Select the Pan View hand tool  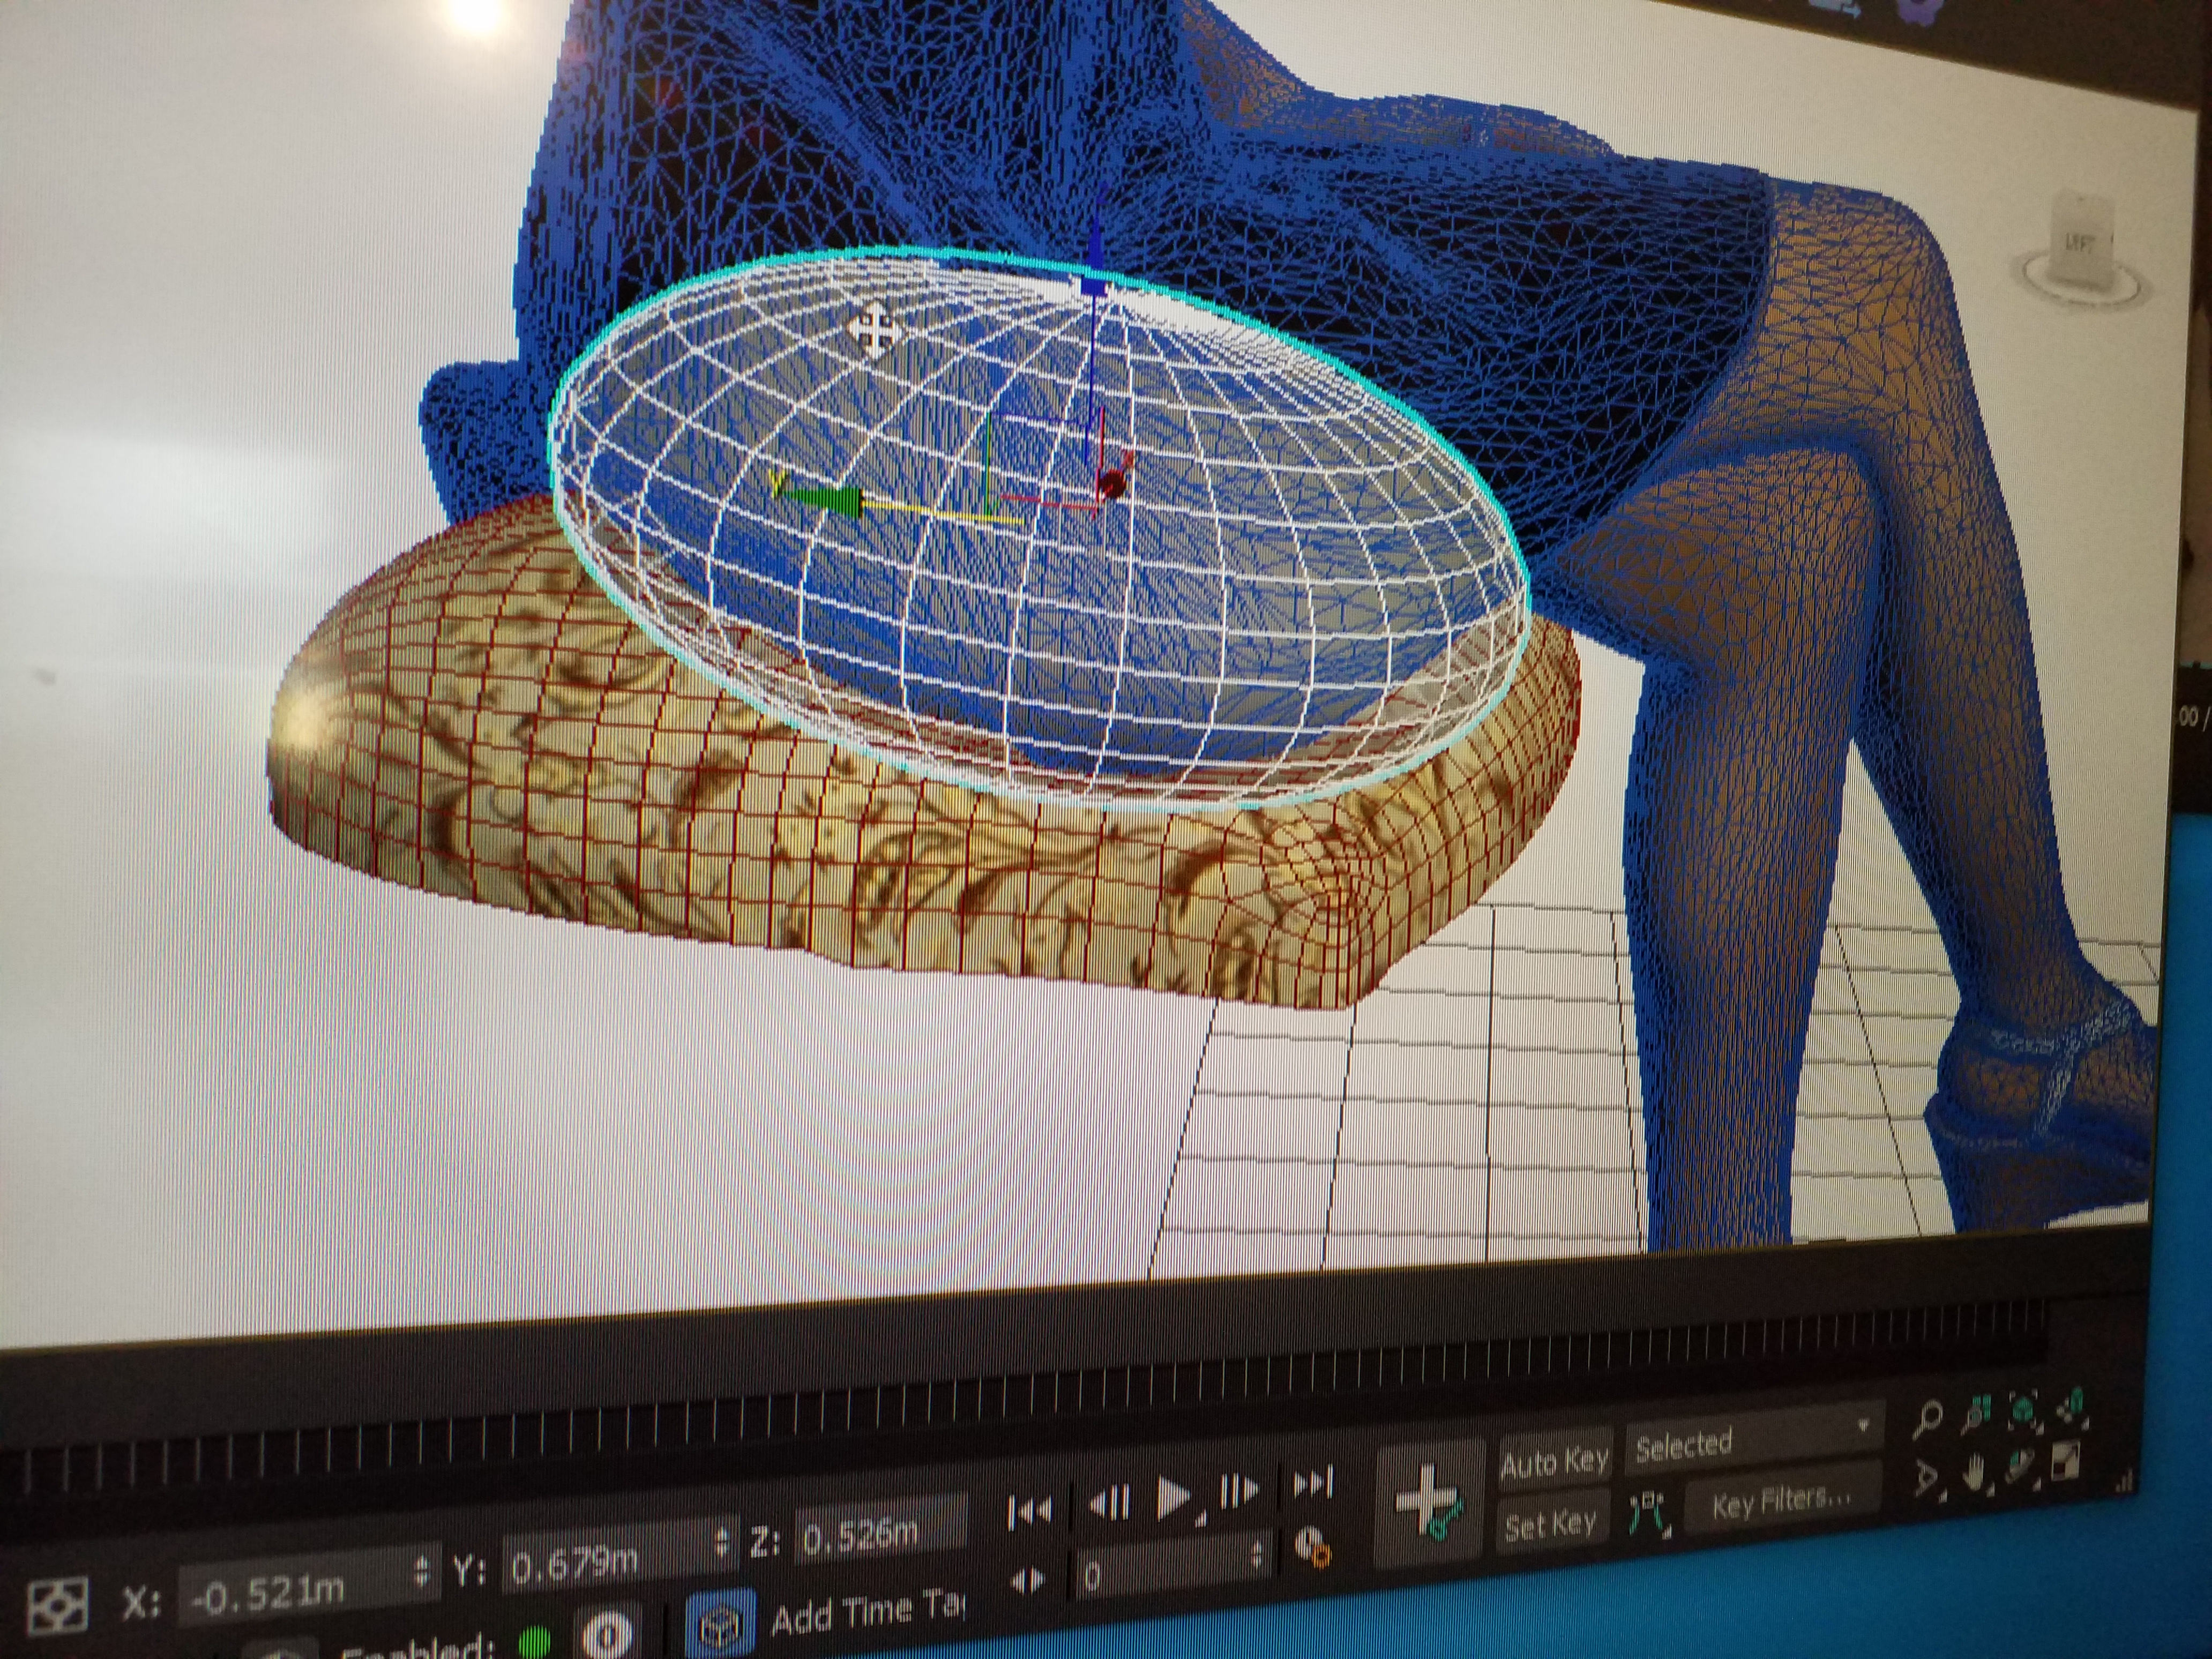click(x=1974, y=1473)
